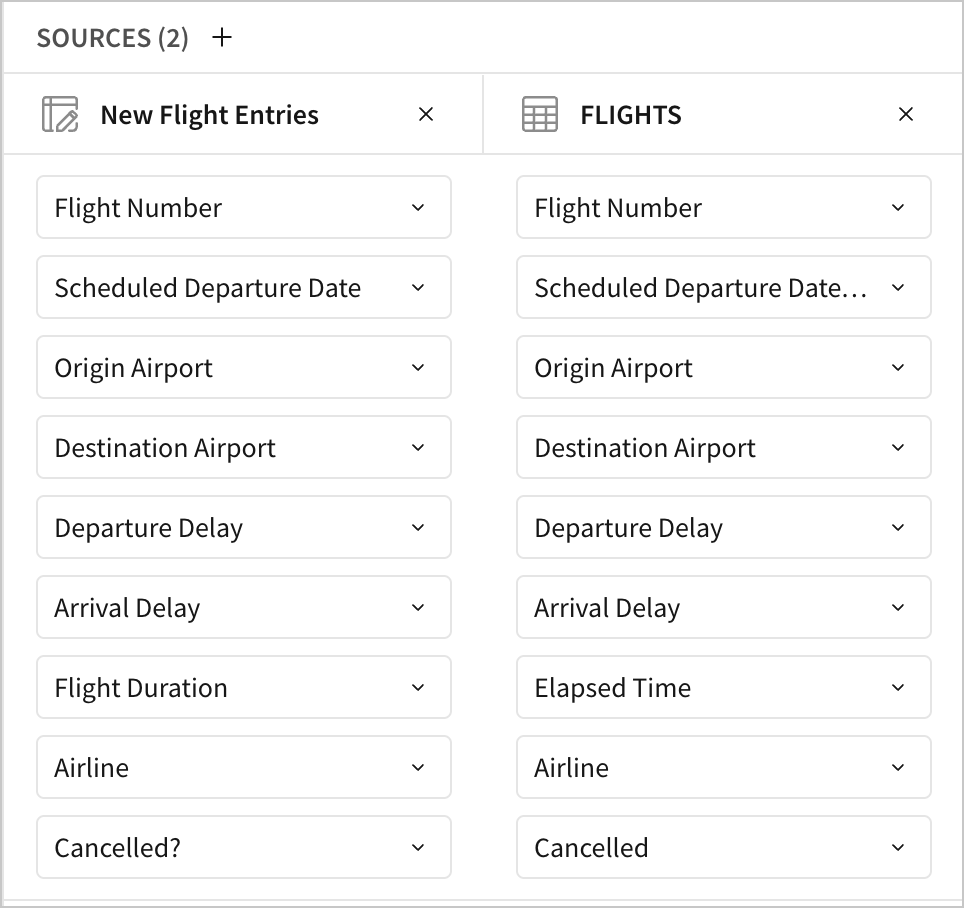Viewport: 964px width, 908px height.
Task: Click the SOURCES (2) heading
Action: [x=112, y=38]
